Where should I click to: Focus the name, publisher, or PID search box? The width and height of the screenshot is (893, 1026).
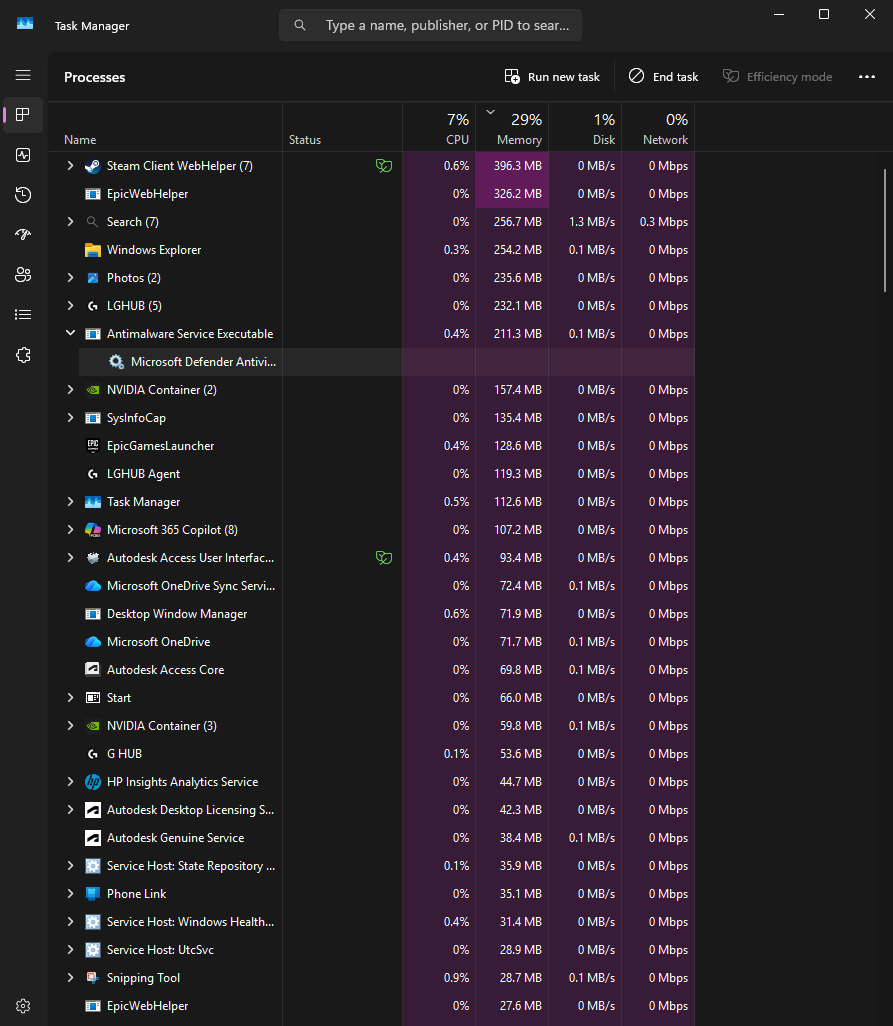[430, 26]
